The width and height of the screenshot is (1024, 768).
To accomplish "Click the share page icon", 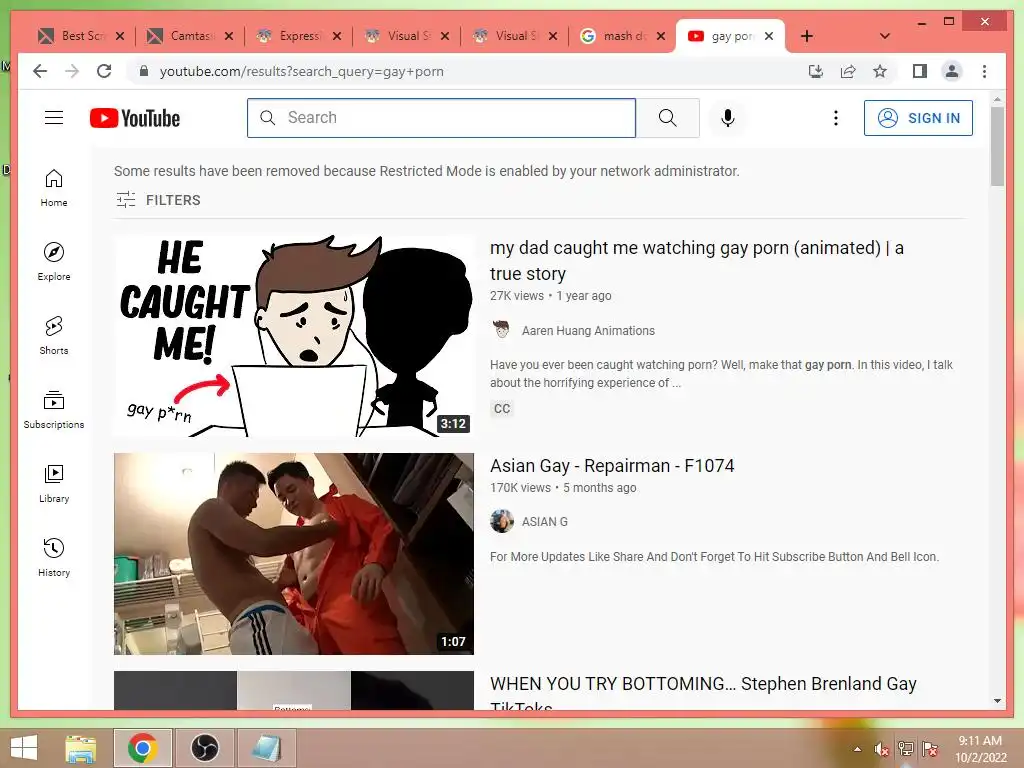I will point(848,71).
